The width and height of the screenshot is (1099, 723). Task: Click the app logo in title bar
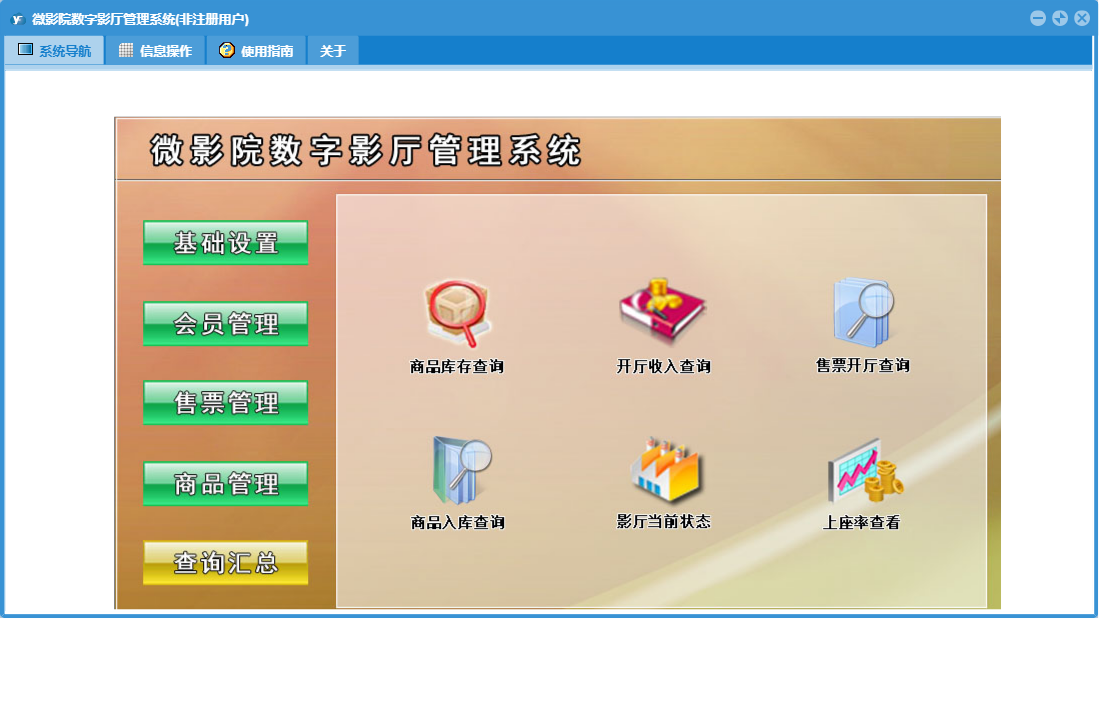tap(18, 19)
